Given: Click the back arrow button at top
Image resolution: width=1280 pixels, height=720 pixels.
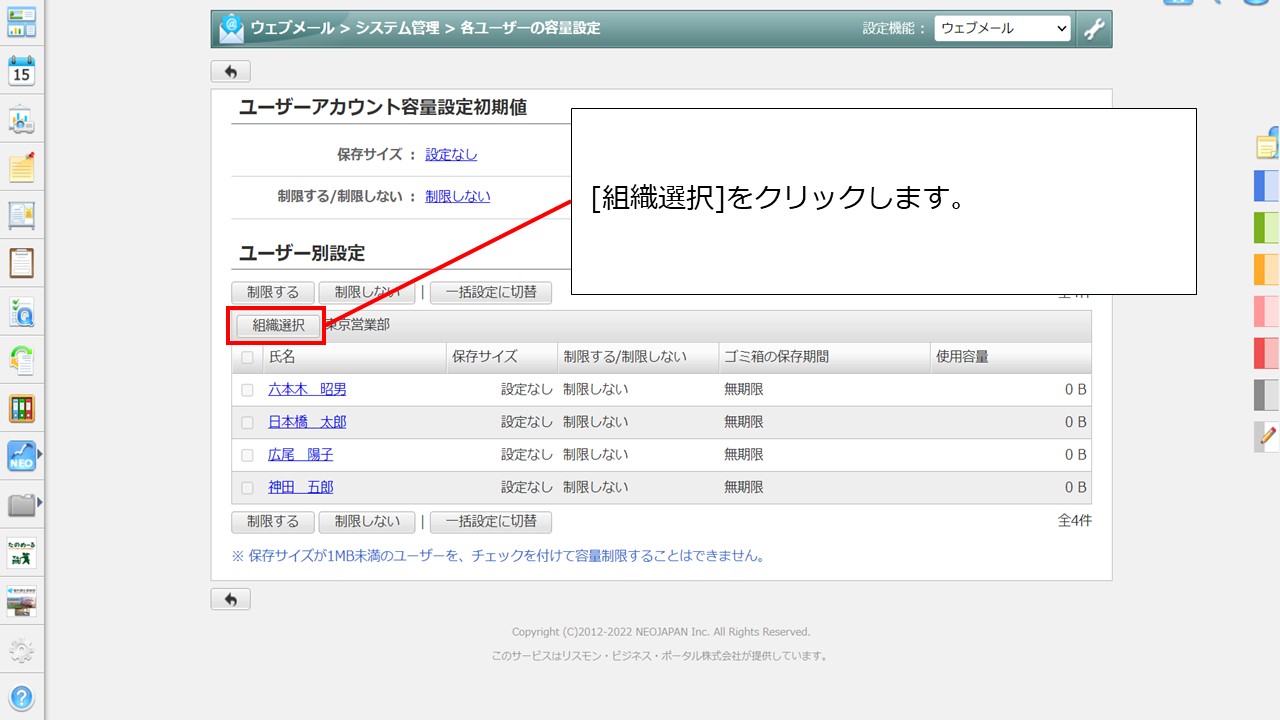Looking at the screenshot, I should (x=230, y=72).
